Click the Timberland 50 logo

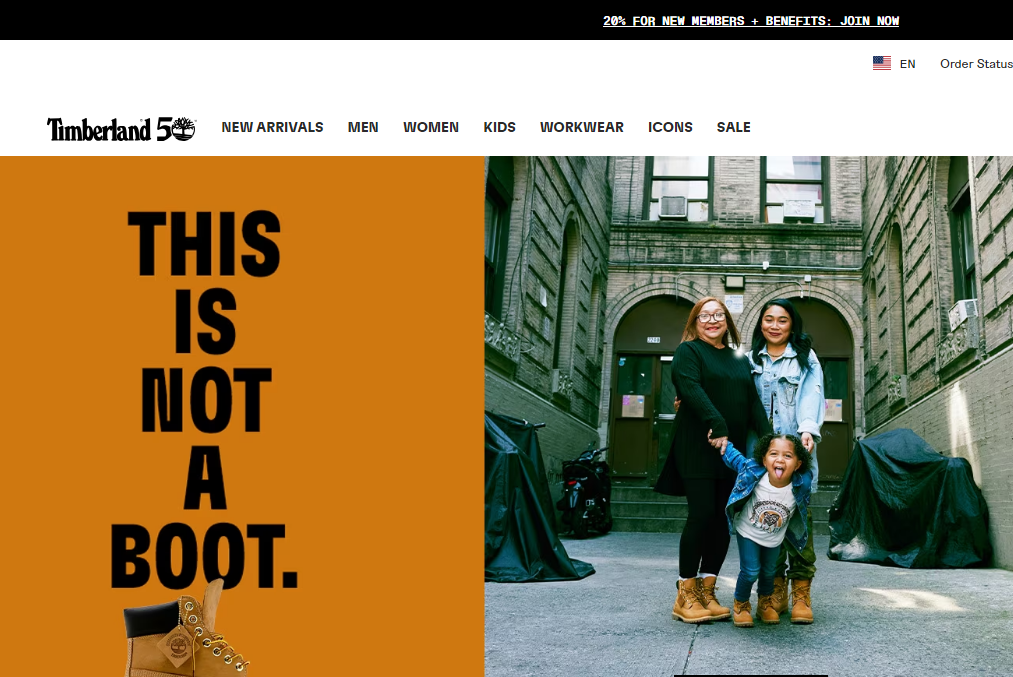point(121,129)
